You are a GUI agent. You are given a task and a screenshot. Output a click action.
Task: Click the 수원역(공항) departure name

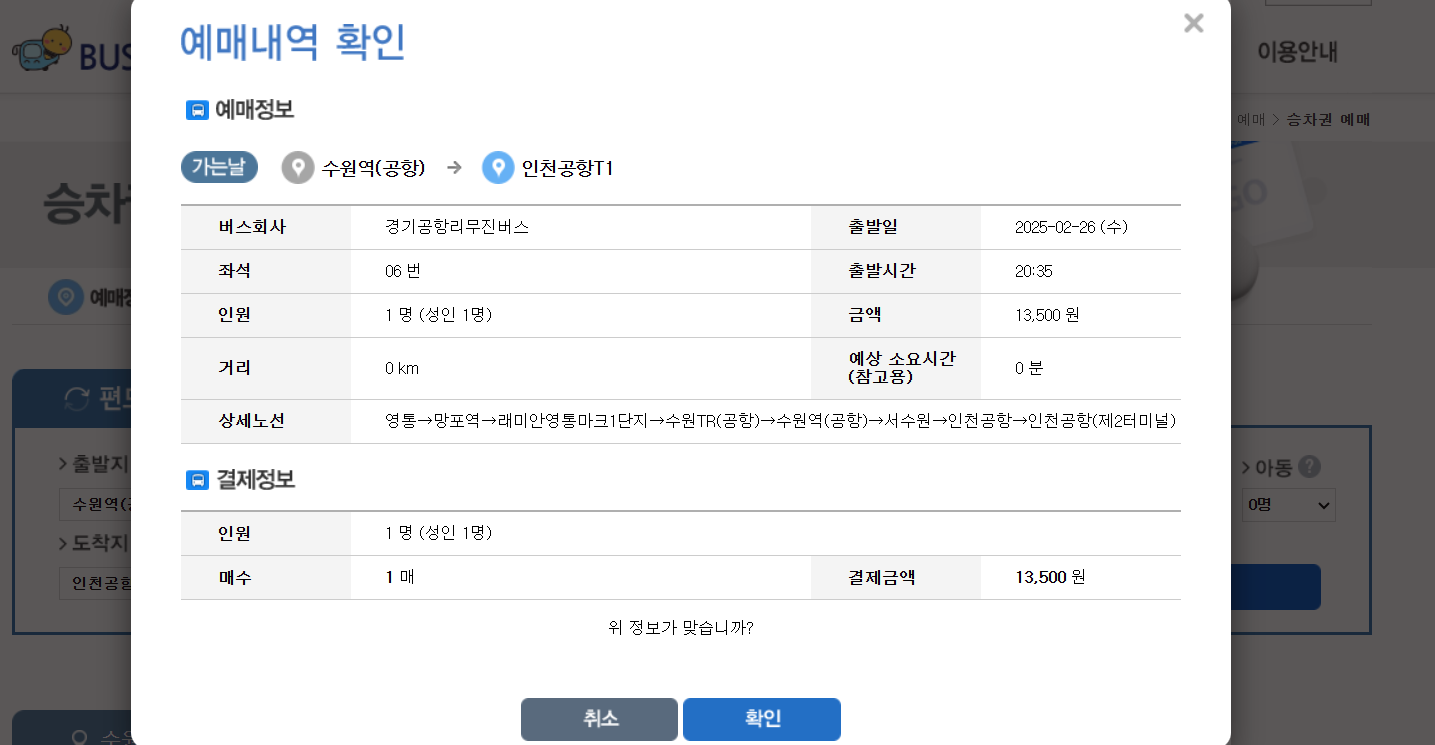pos(374,168)
